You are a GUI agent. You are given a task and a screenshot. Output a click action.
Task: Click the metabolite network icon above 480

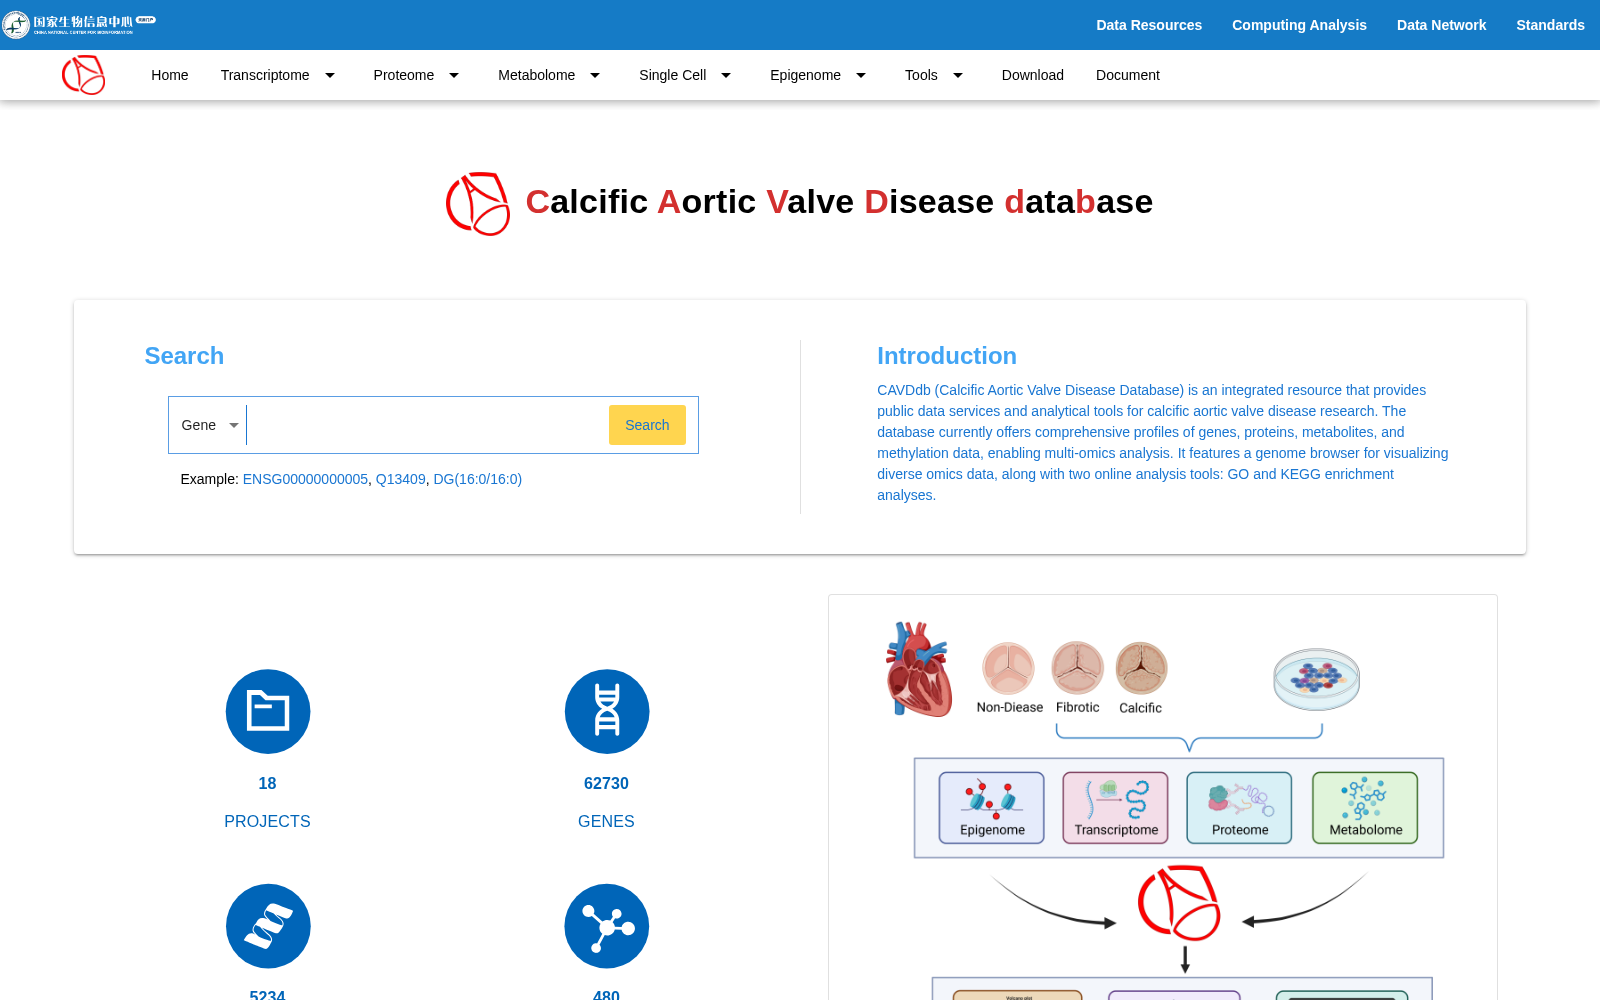607,926
